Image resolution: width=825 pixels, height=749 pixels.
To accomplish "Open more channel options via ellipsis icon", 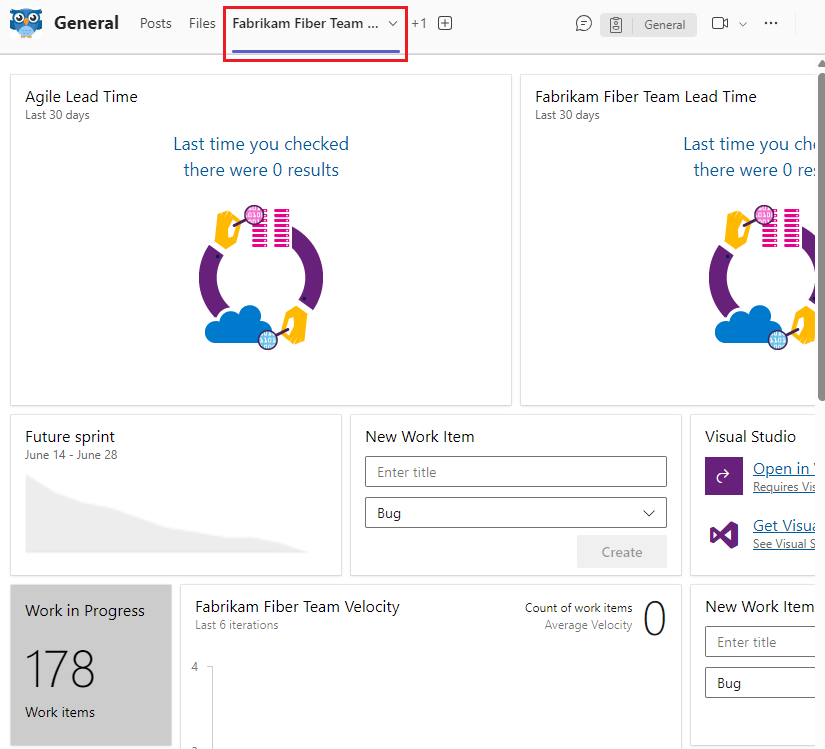I will pos(771,23).
